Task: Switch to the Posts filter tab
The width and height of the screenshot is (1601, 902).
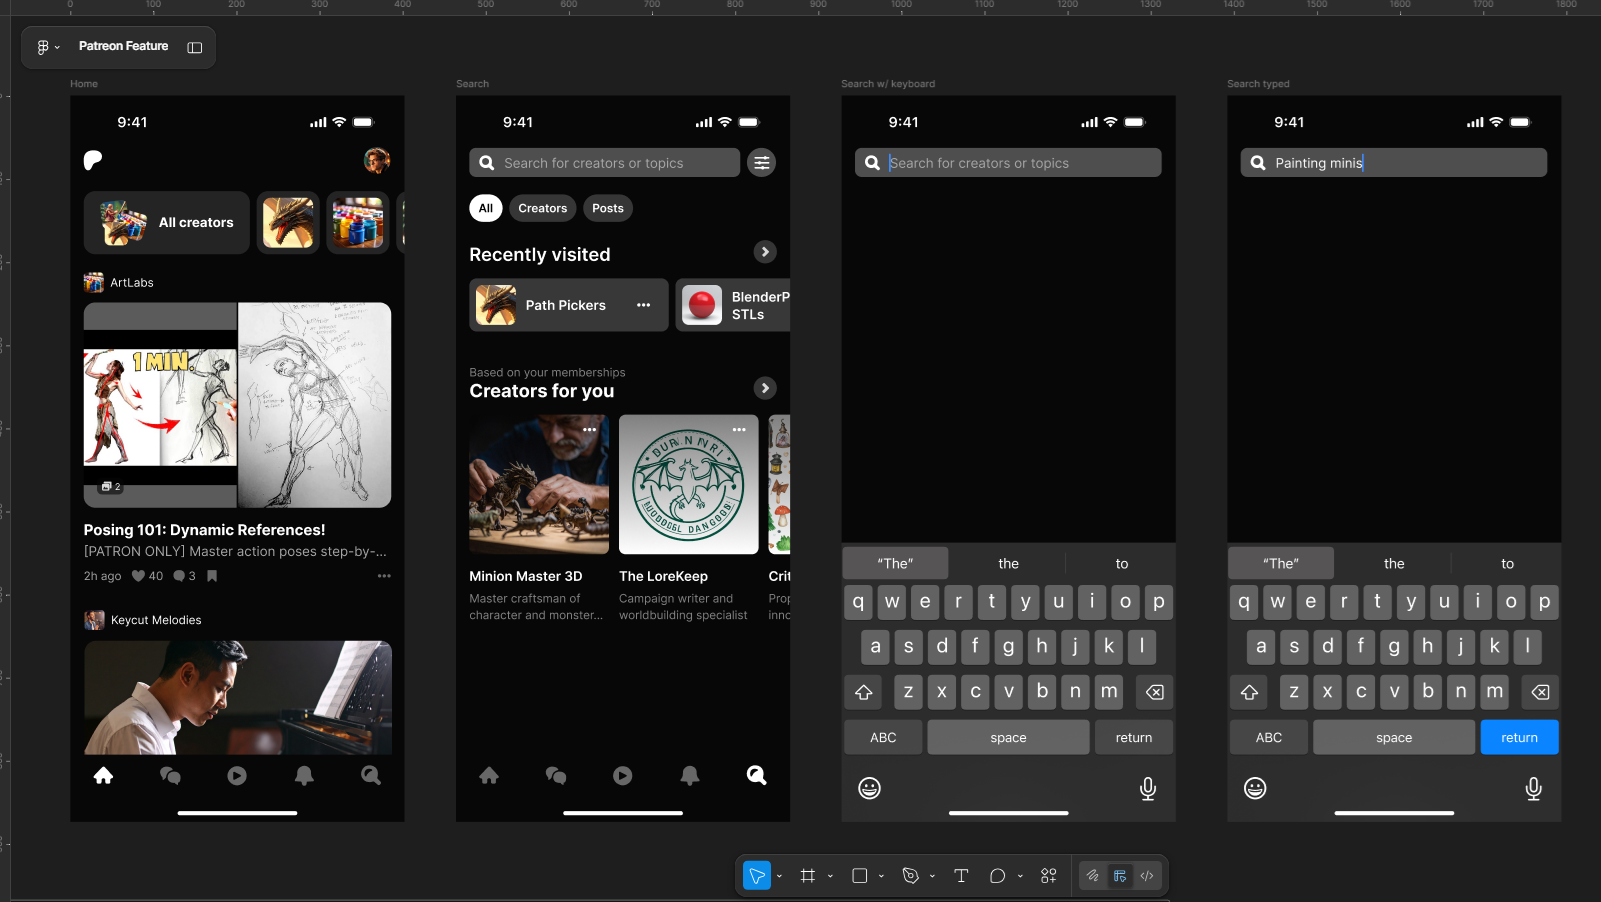Action: coord(608,208)
